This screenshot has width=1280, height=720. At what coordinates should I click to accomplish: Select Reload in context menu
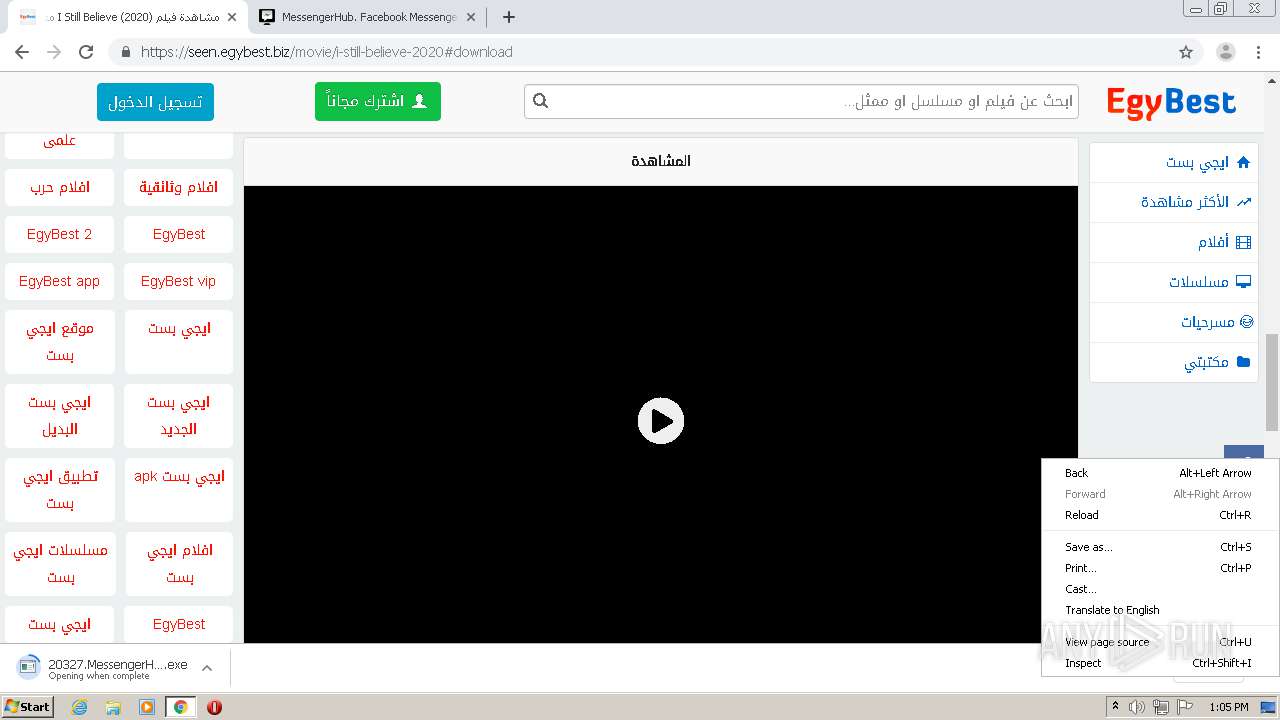[x=1158, y=515]
